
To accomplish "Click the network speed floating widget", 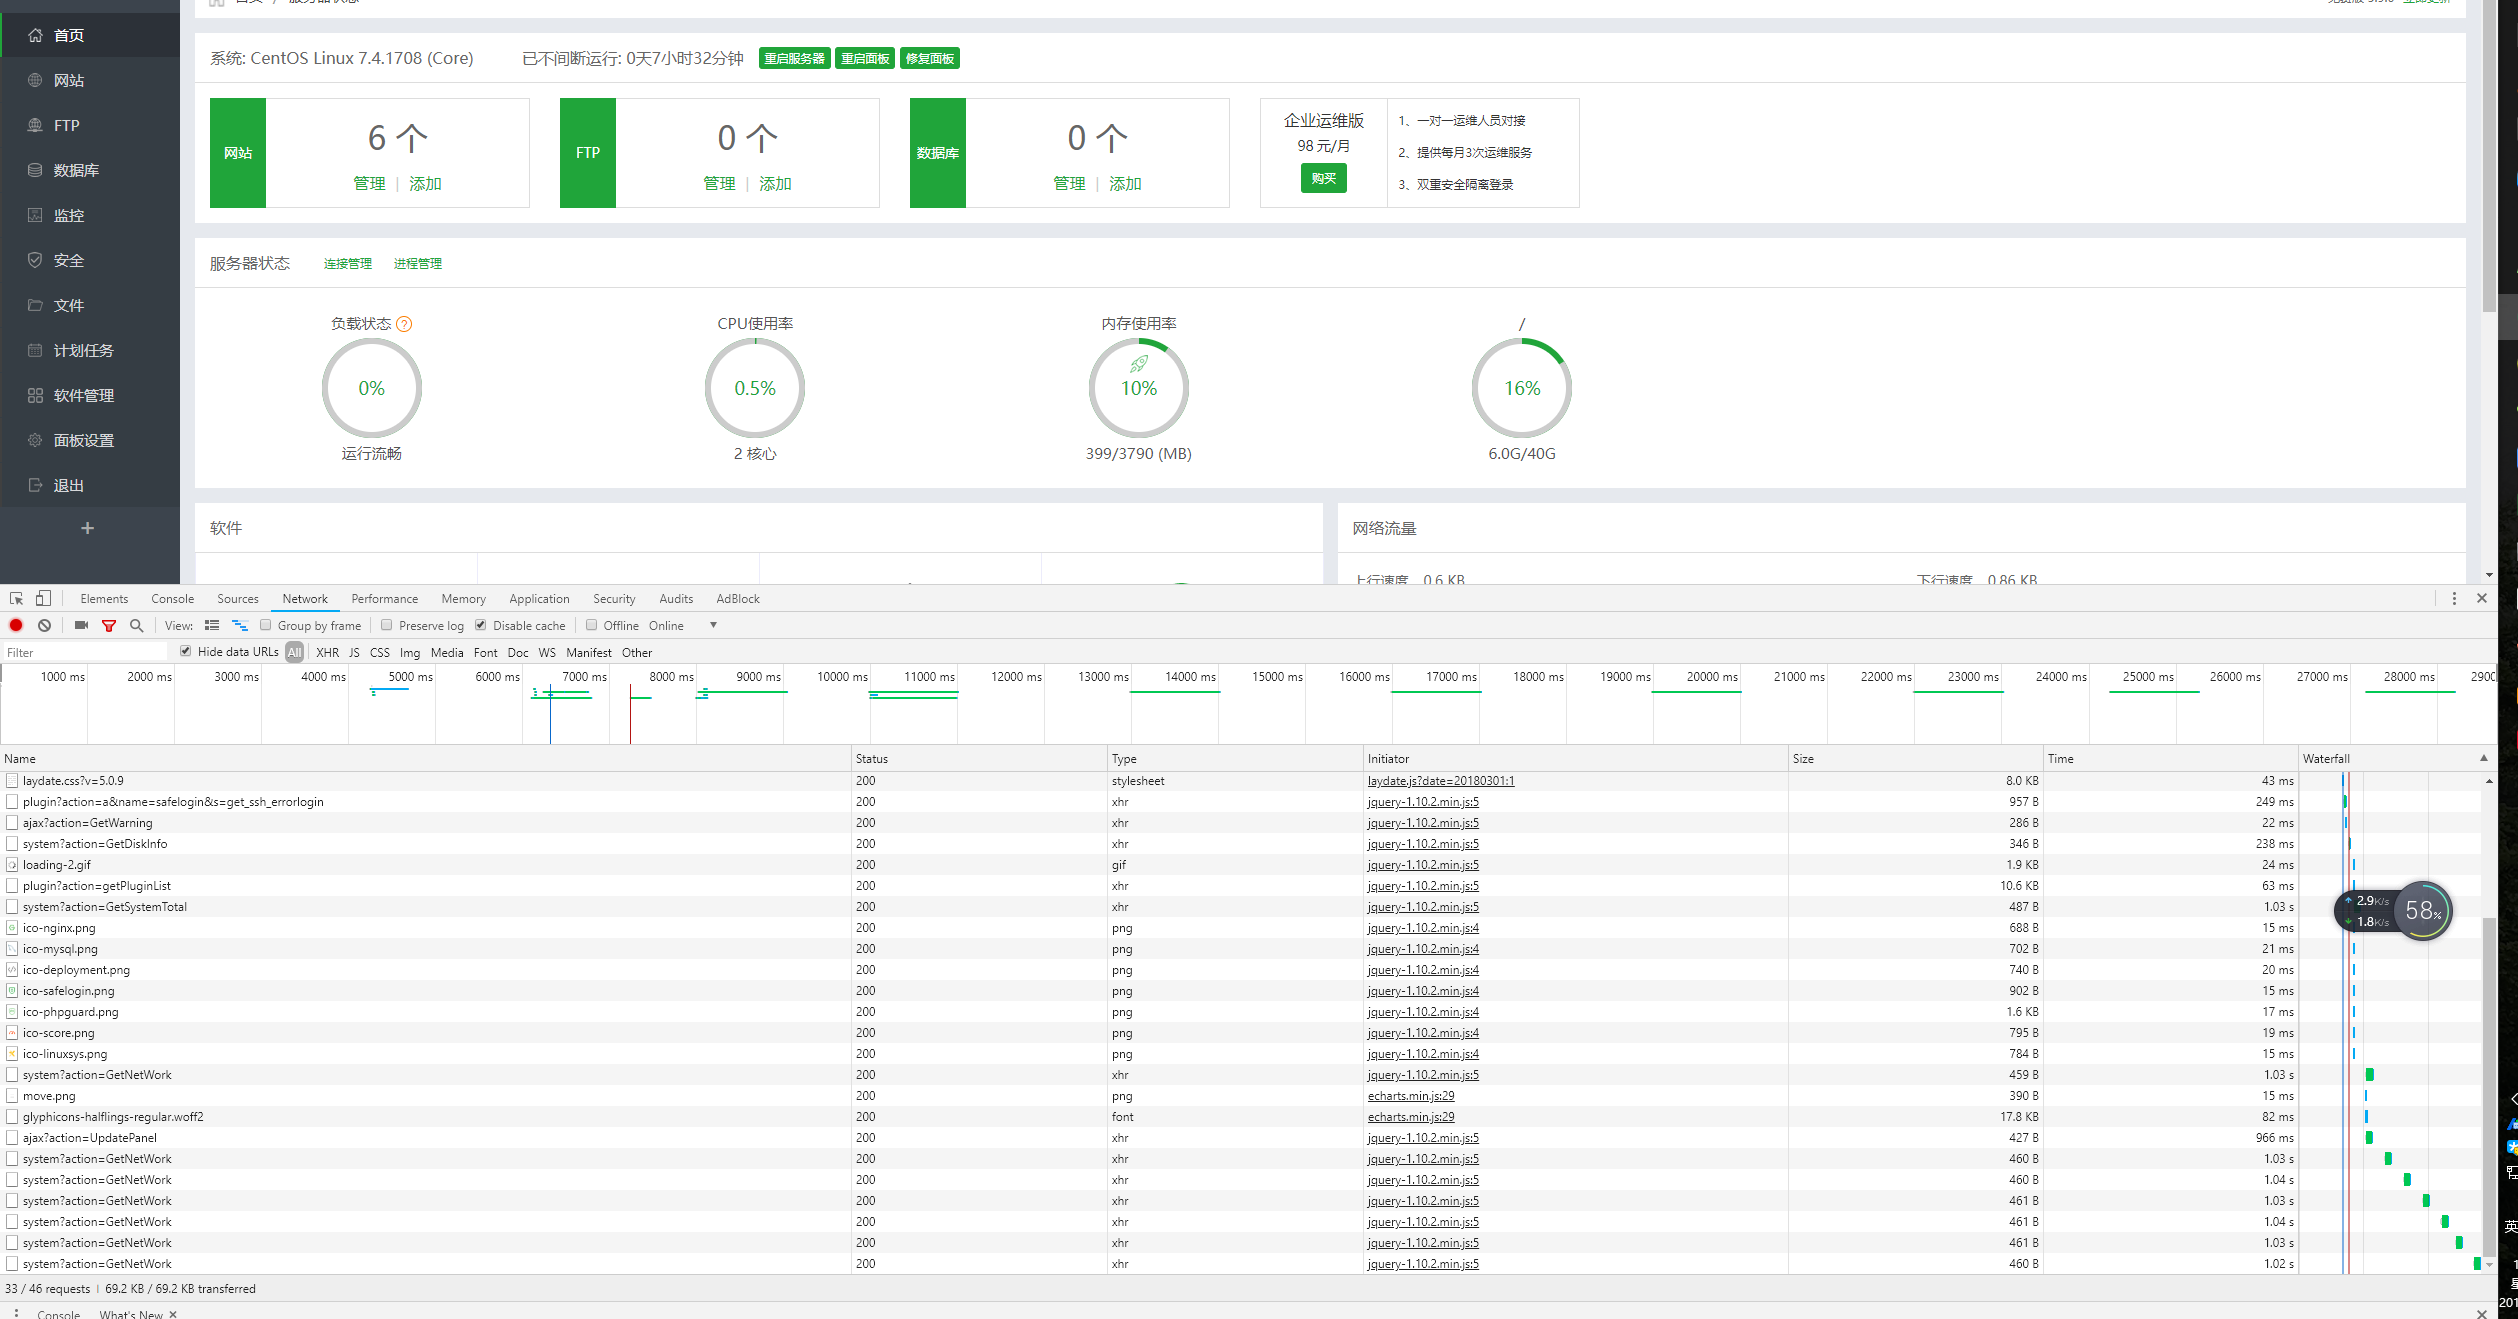I will click(x=2393, y=911).
